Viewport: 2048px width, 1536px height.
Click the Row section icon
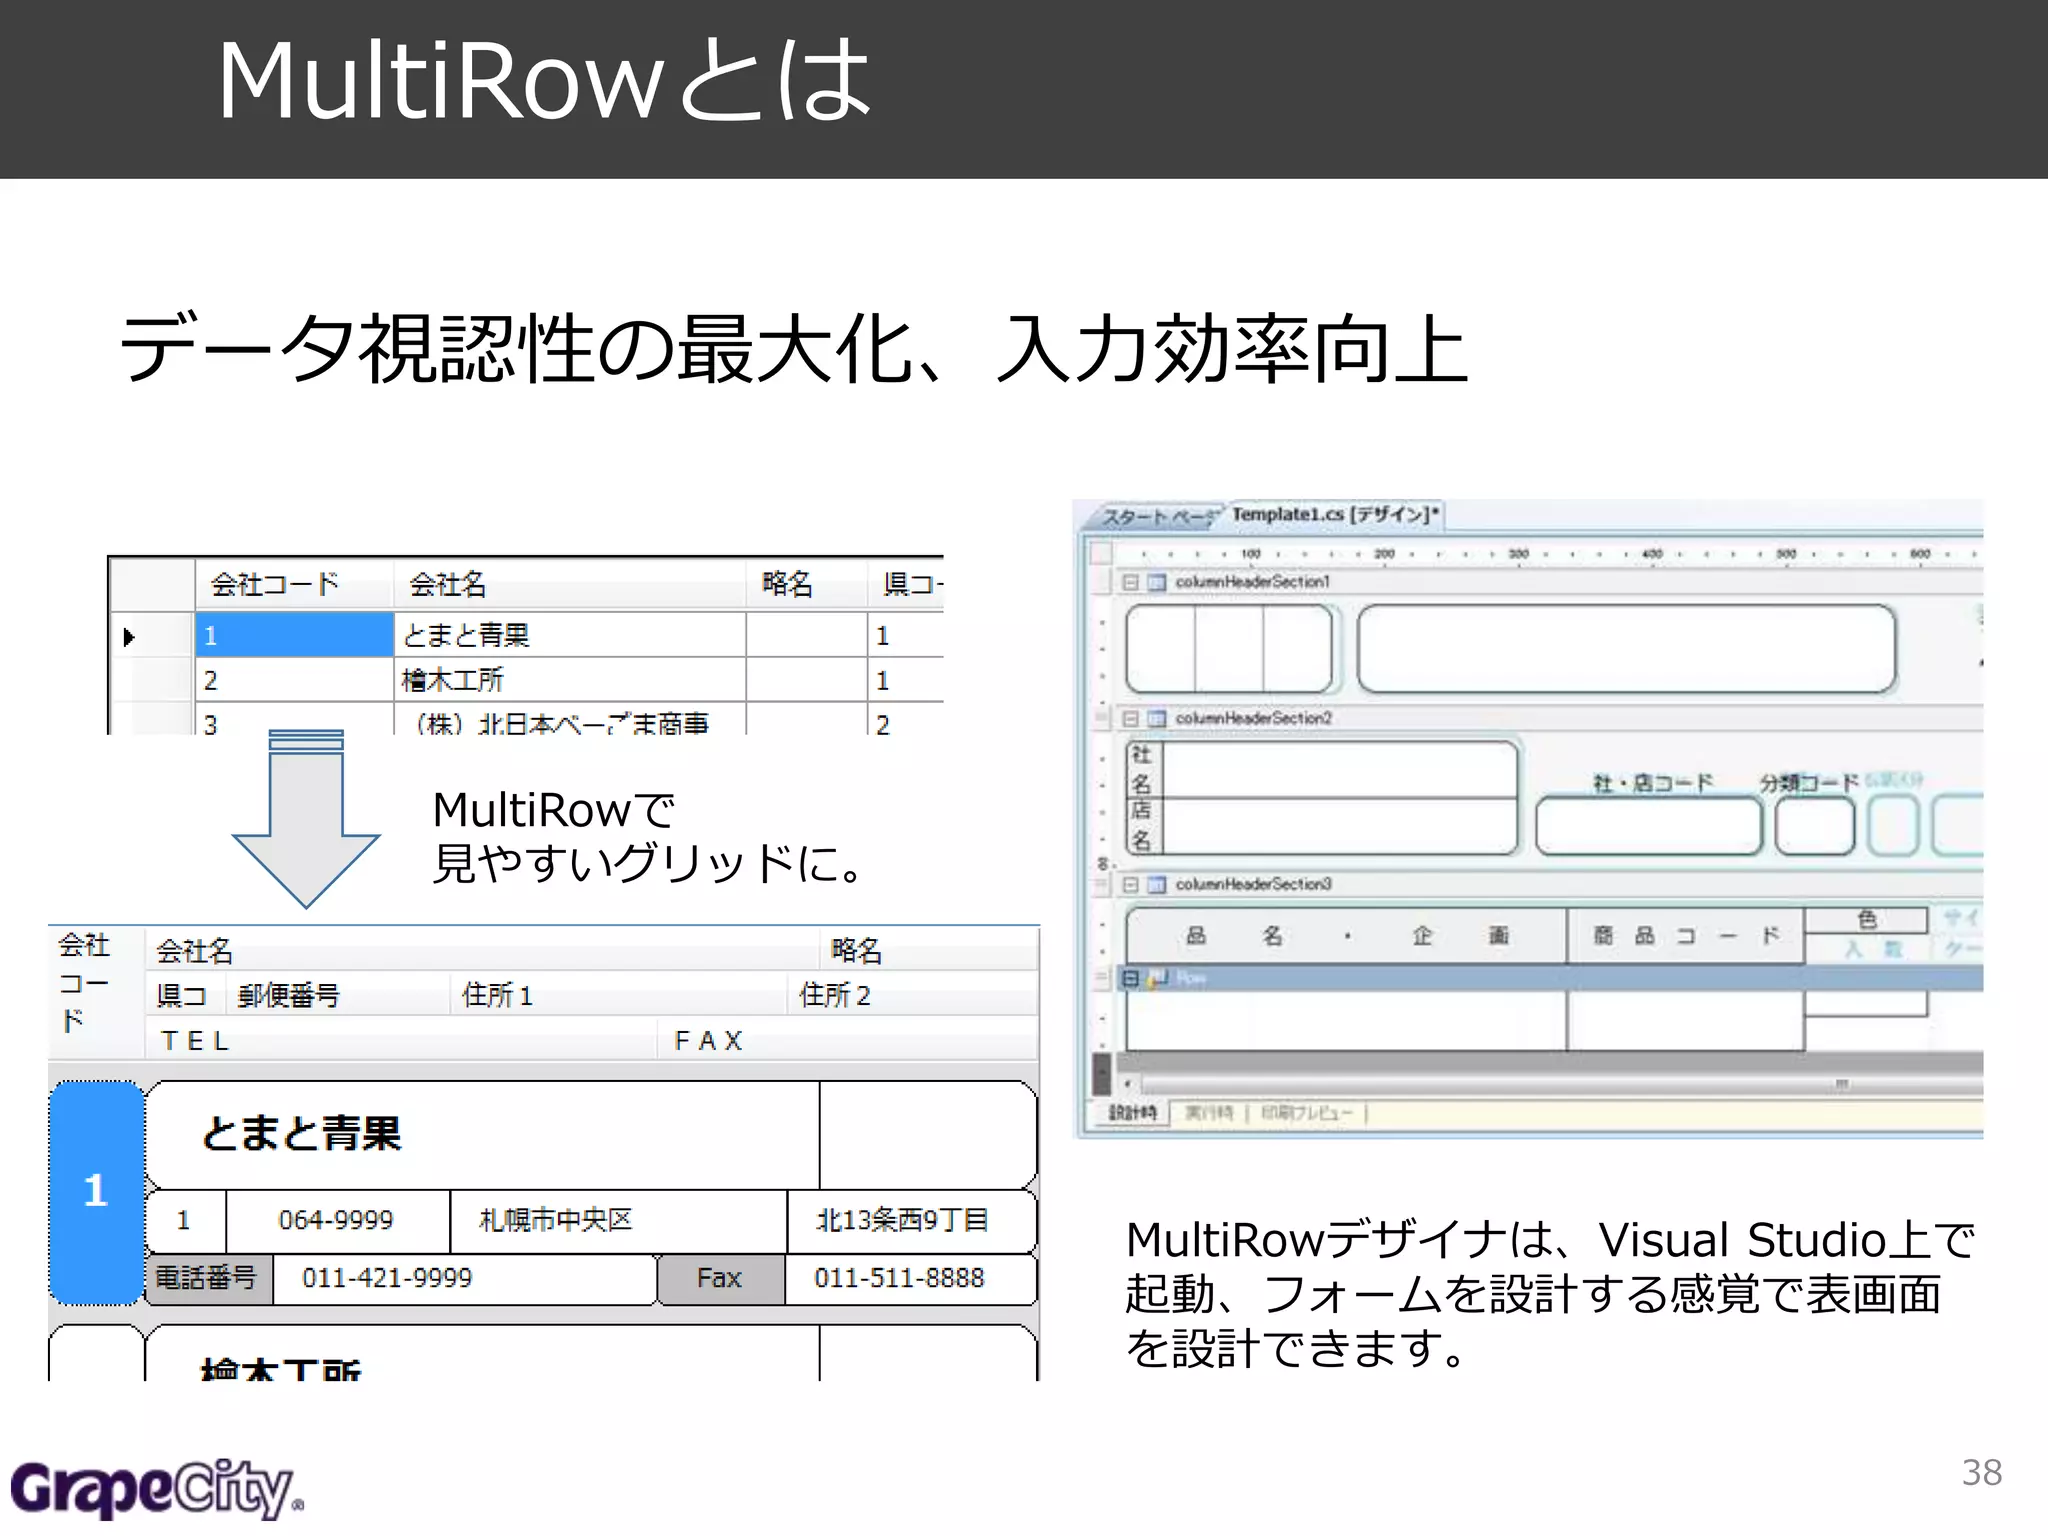coord(1158,978)
